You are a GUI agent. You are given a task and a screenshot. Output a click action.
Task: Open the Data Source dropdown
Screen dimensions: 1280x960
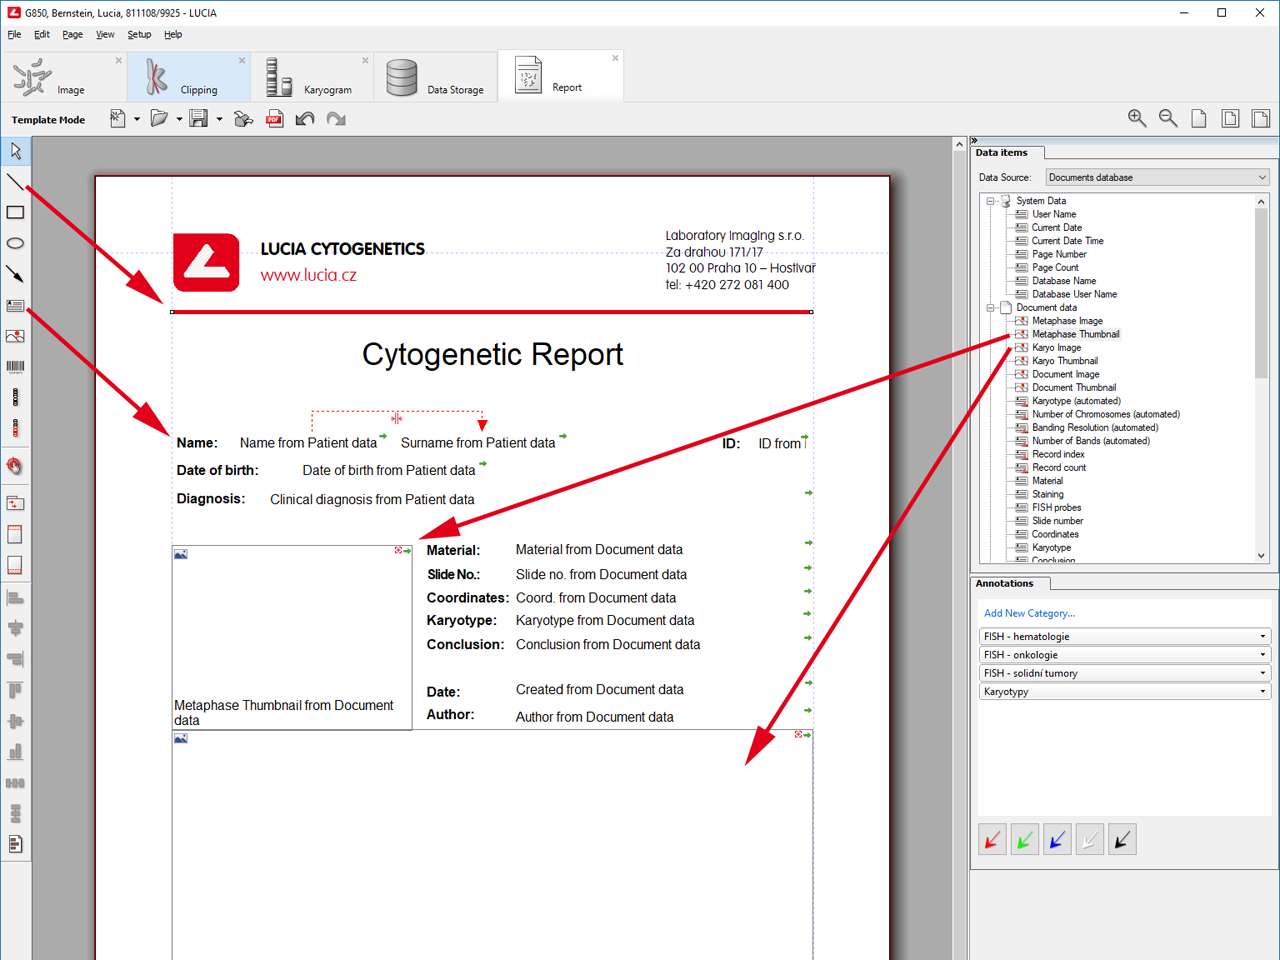1157,177
